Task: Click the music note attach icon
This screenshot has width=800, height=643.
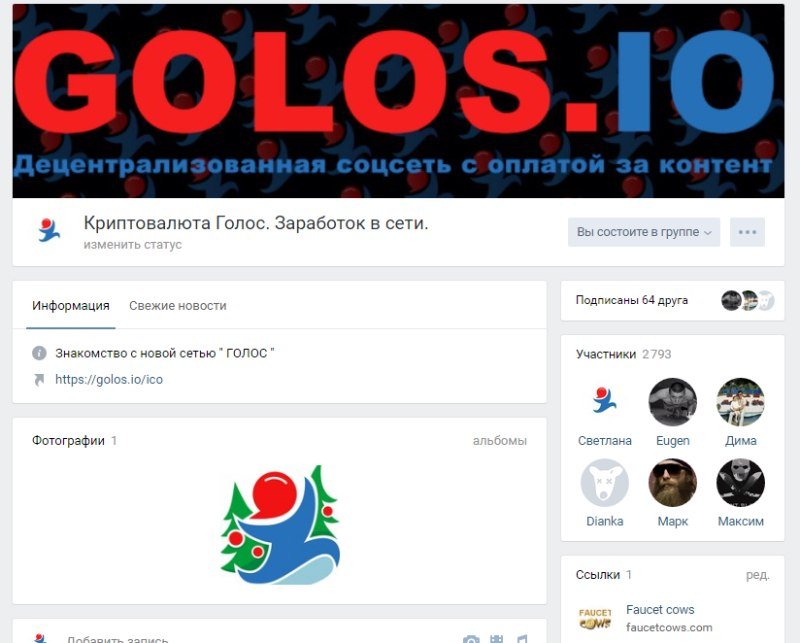Action: click(521, 639)
